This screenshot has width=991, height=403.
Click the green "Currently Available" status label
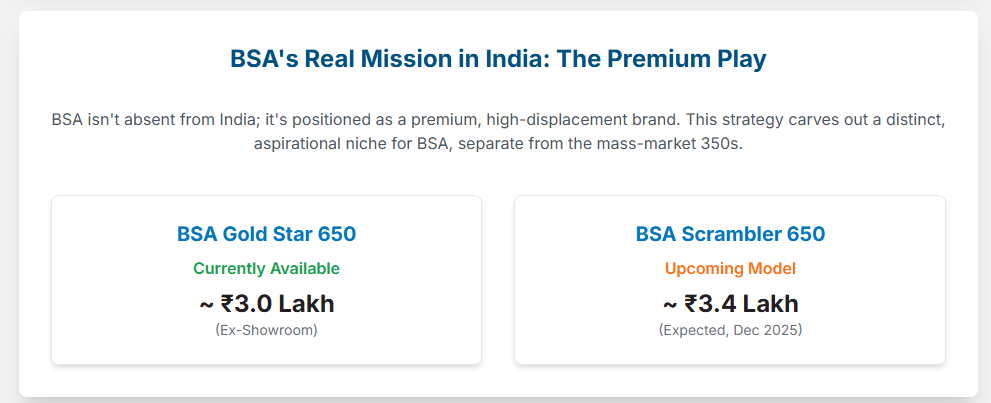point(266,268)
